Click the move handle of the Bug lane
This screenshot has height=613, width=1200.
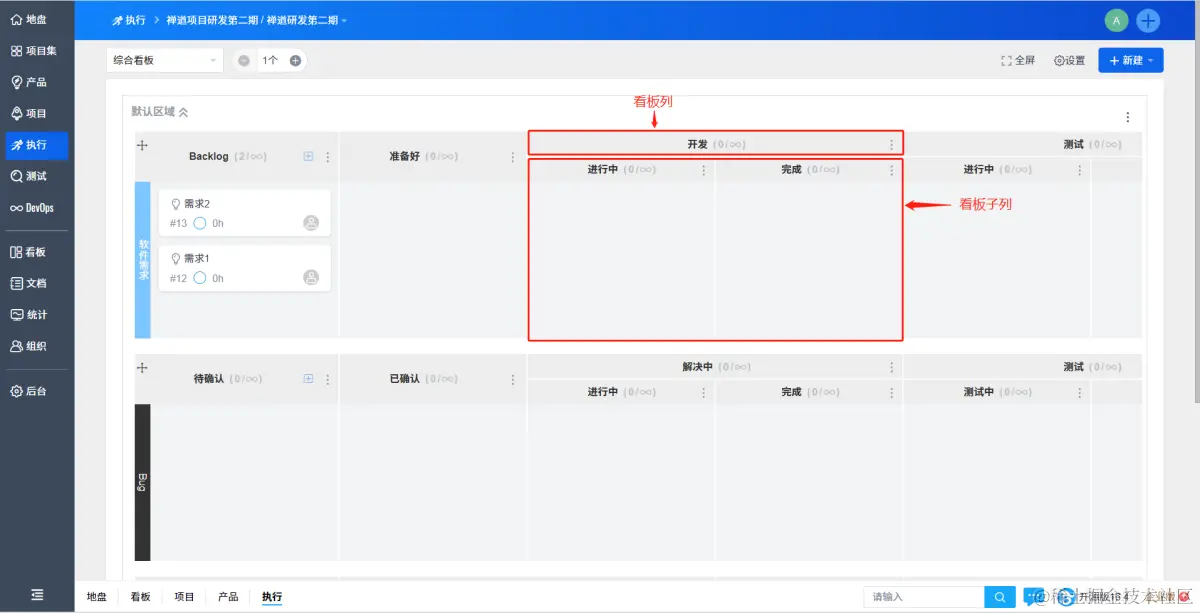[142, 368]
